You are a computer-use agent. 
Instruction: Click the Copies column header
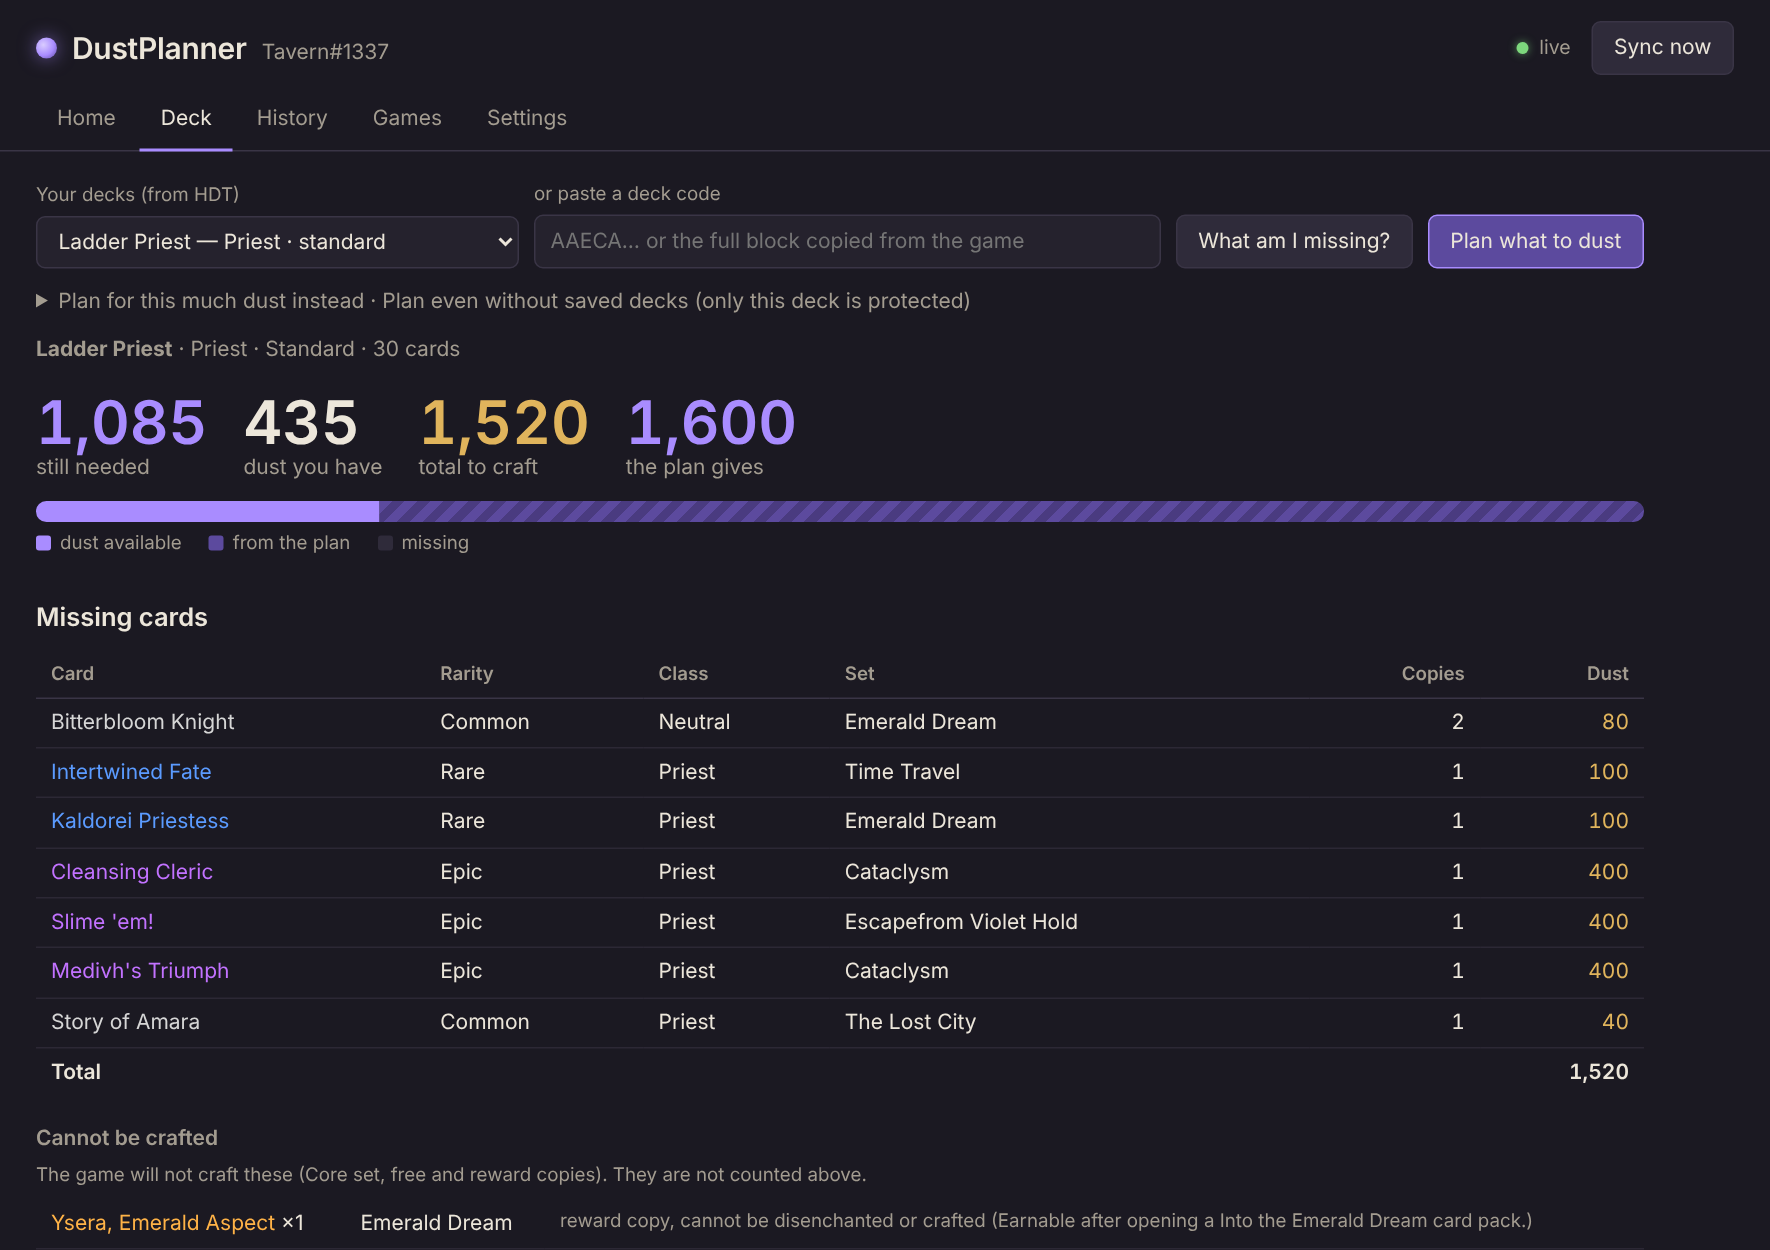1432,674
